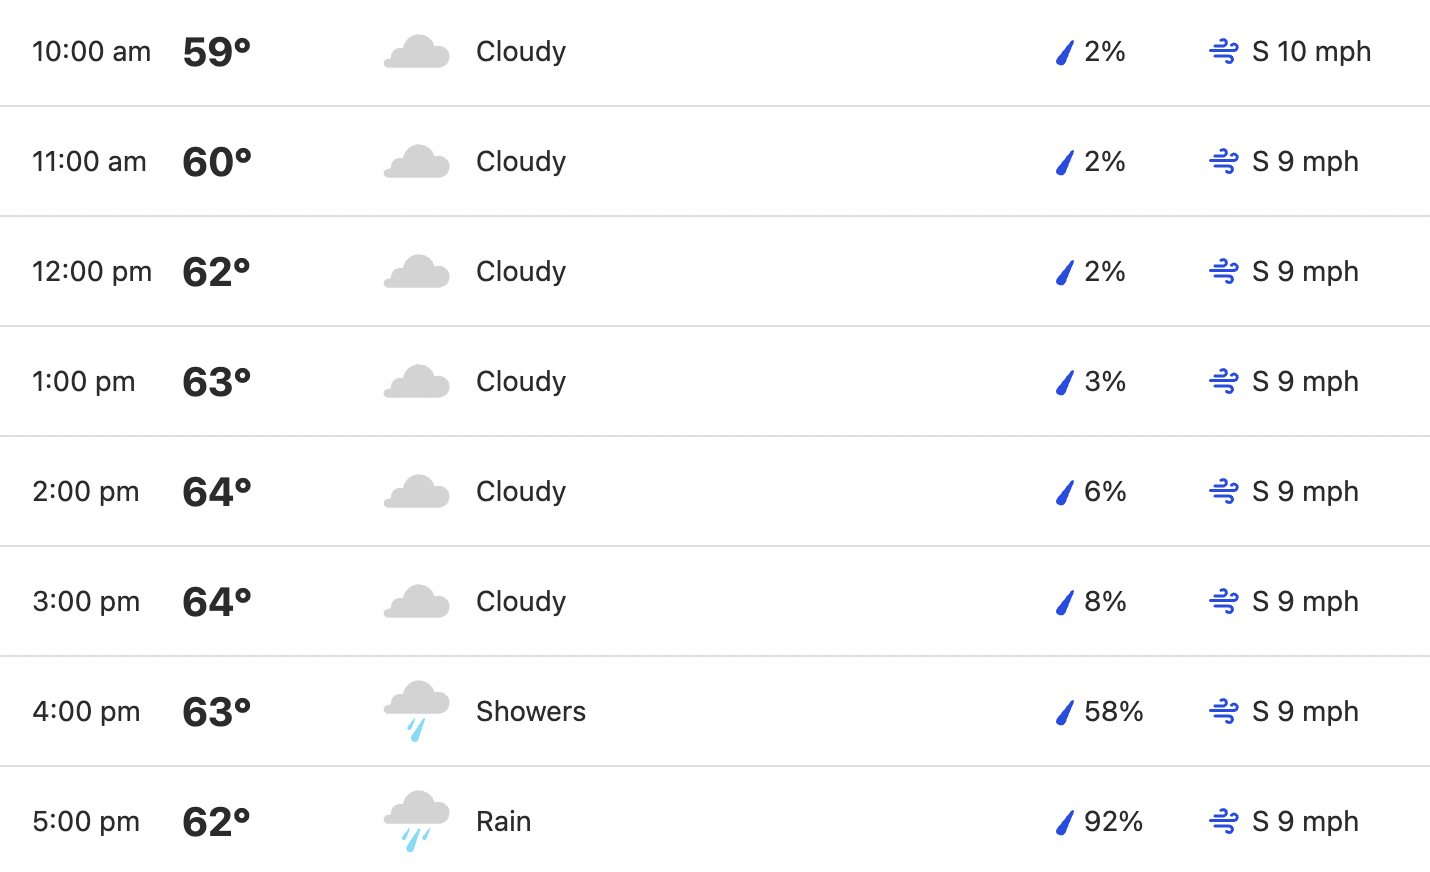Click the cloud icon in the 12:00 pm row
1430x872 pixels.
417,272
